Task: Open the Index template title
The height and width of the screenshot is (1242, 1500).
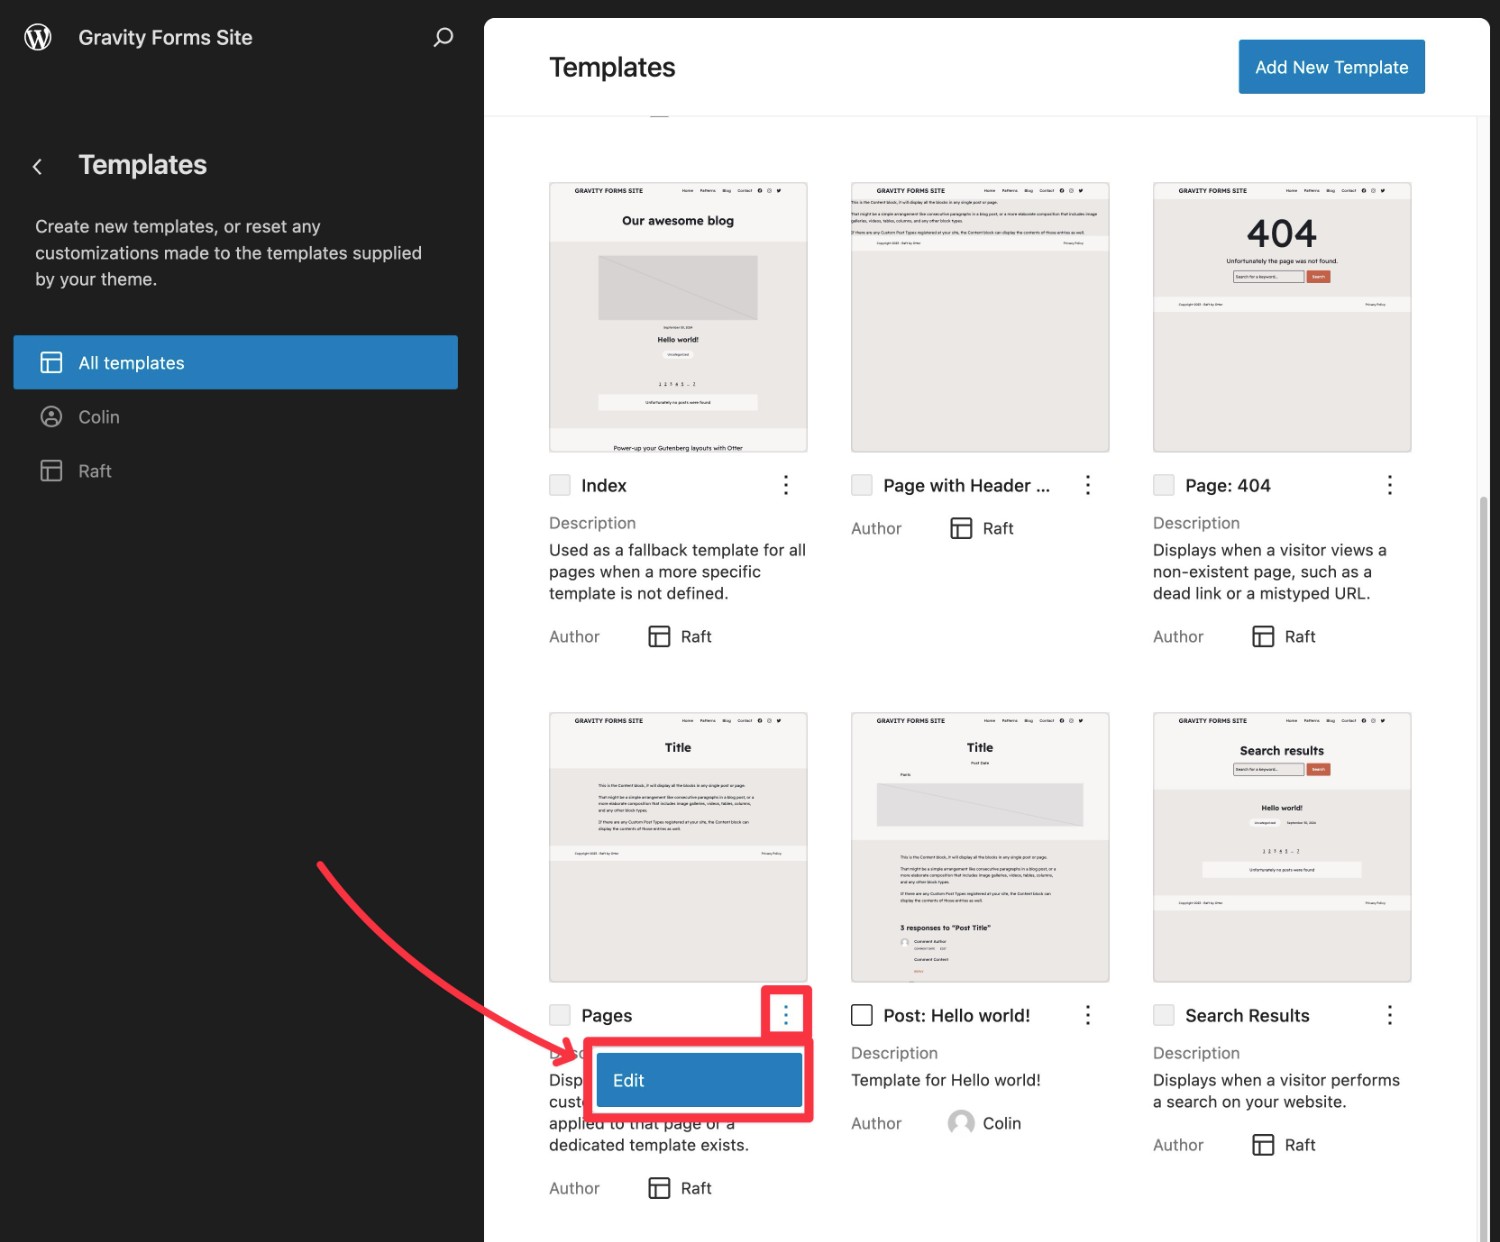Action: point(604,485)
